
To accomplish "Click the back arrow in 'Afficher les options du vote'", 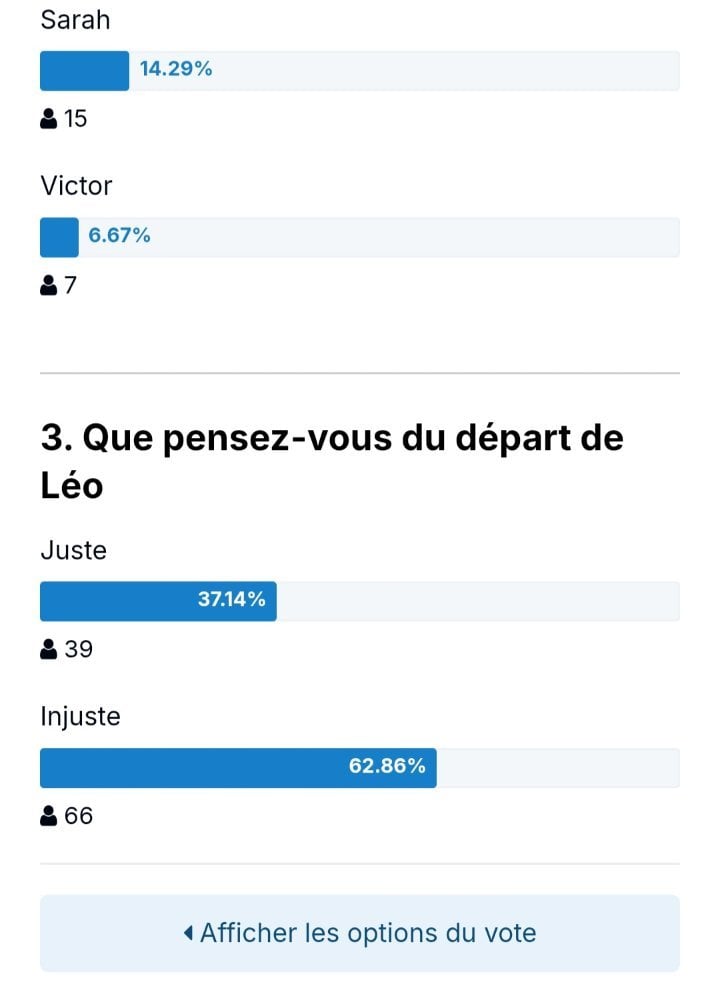I will (188, 933).
